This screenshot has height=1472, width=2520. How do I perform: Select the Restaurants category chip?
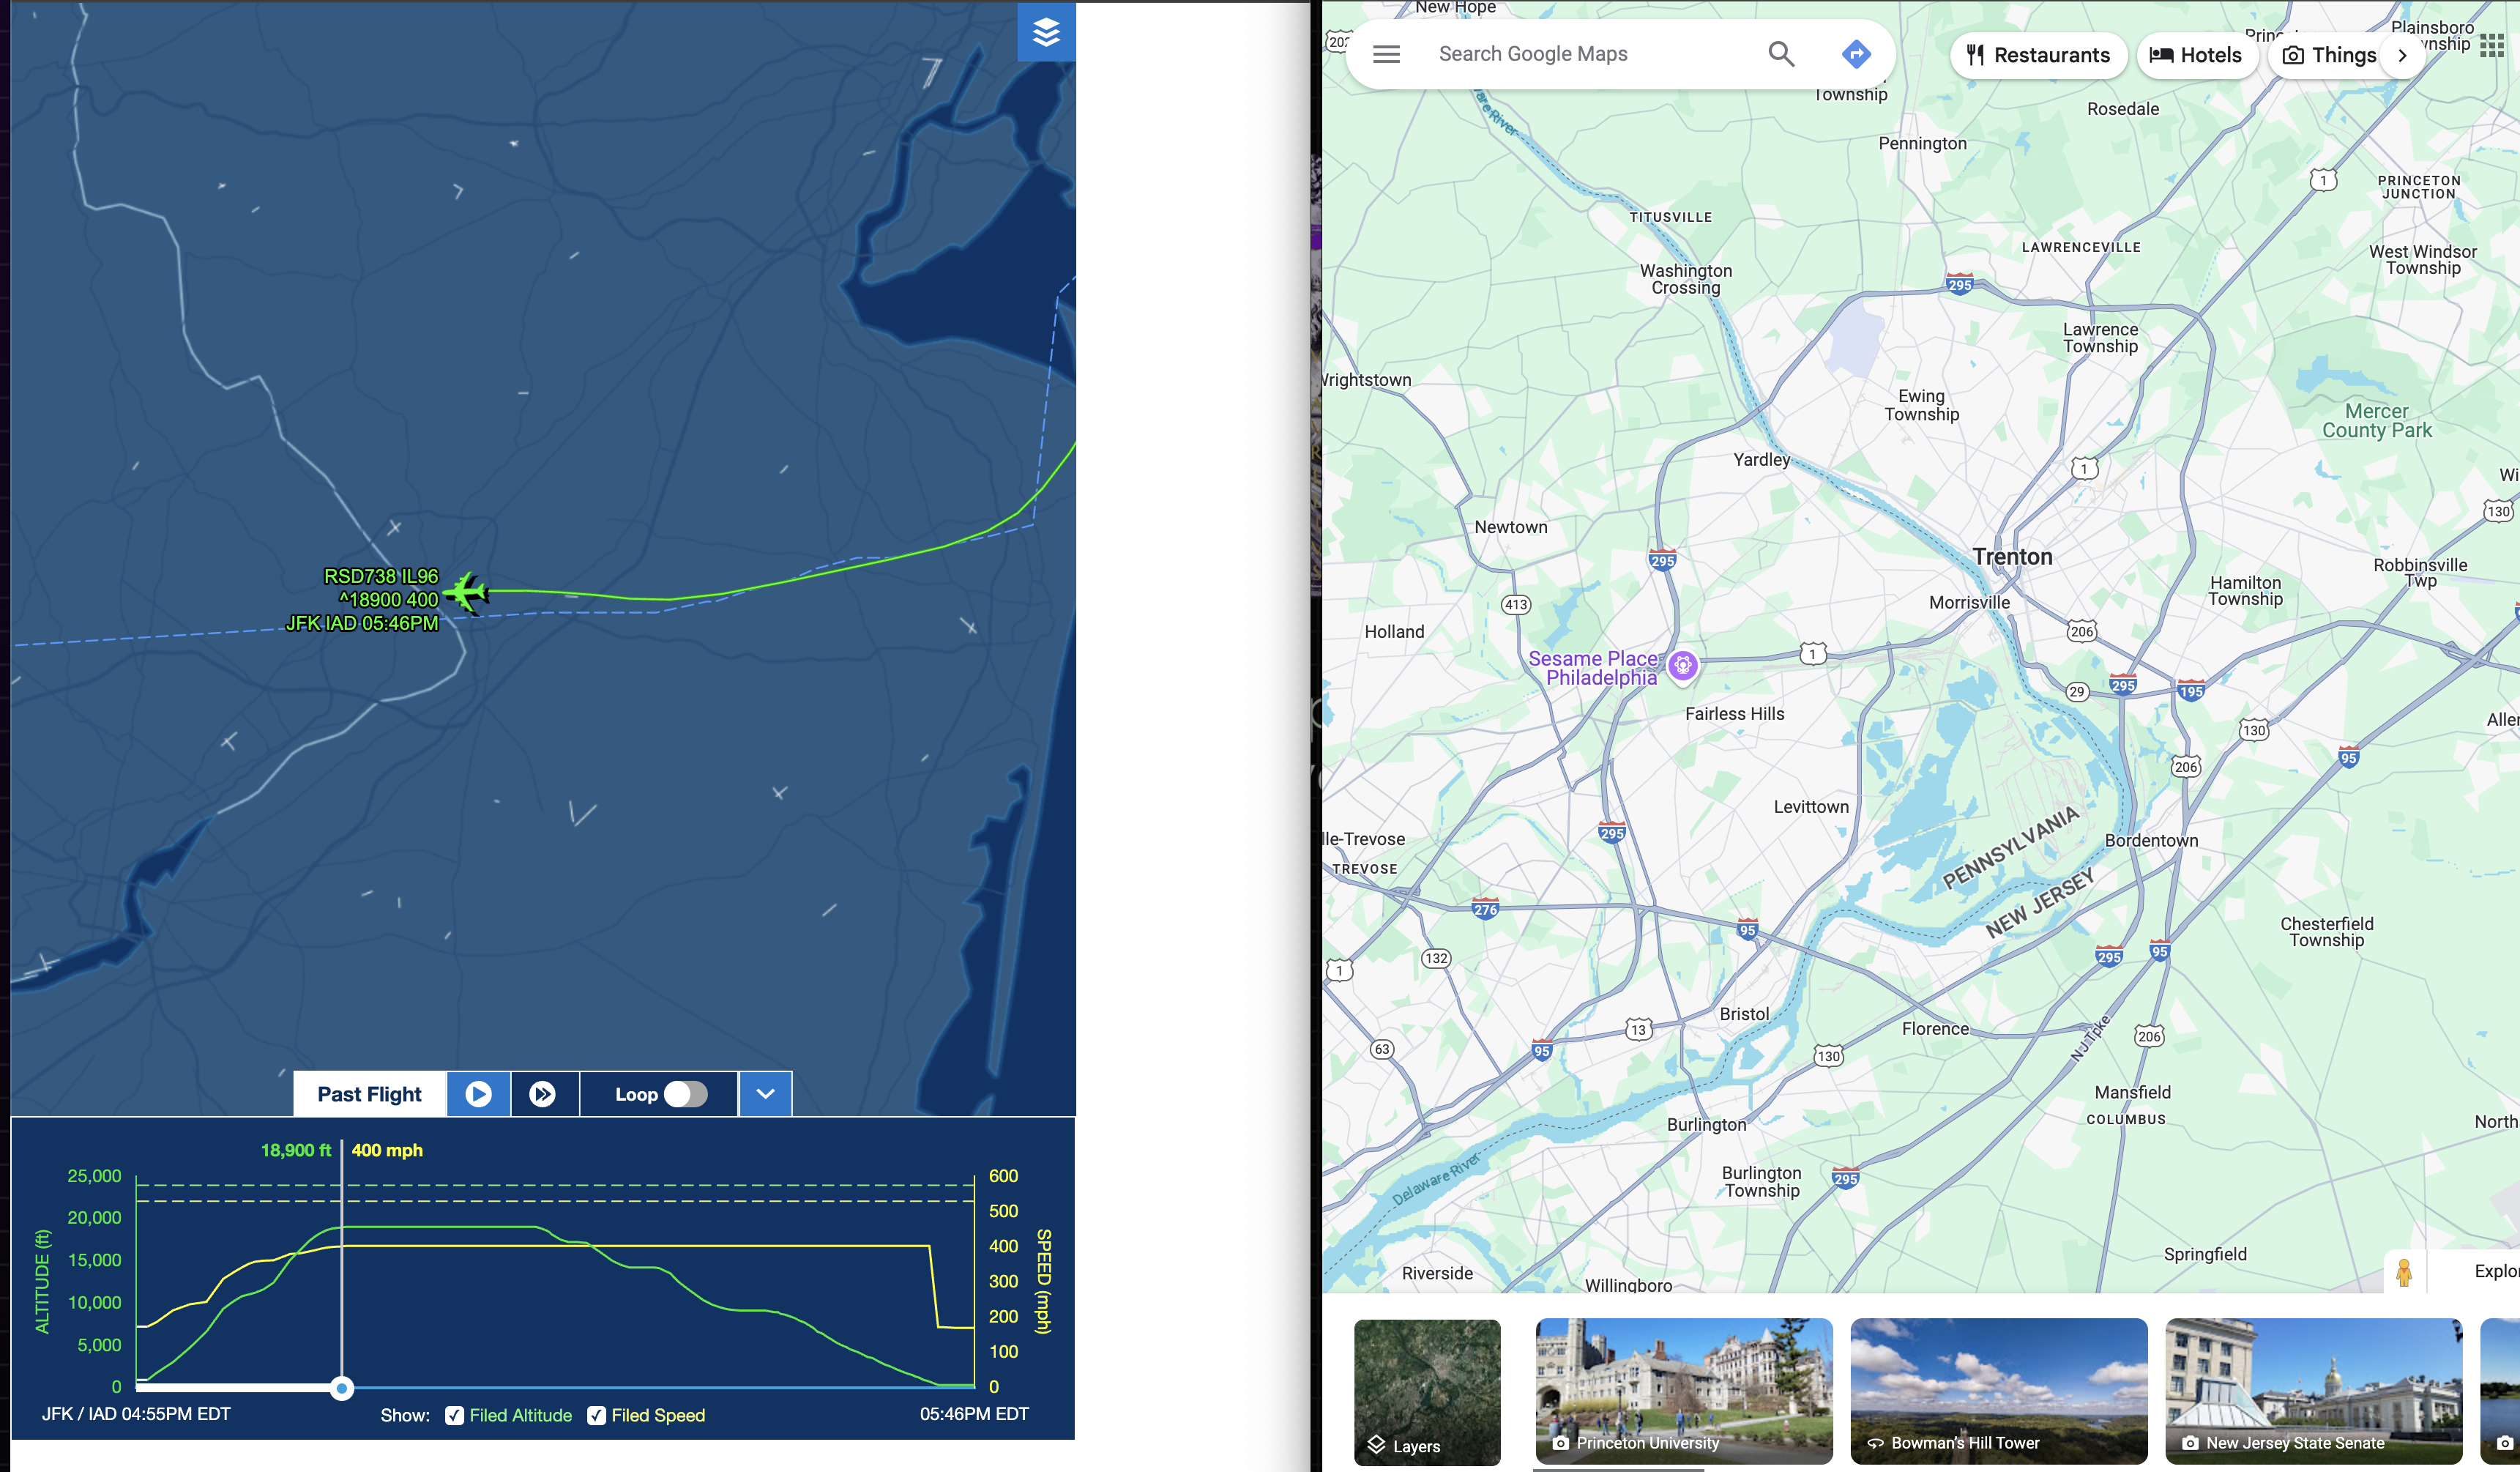2038,55
